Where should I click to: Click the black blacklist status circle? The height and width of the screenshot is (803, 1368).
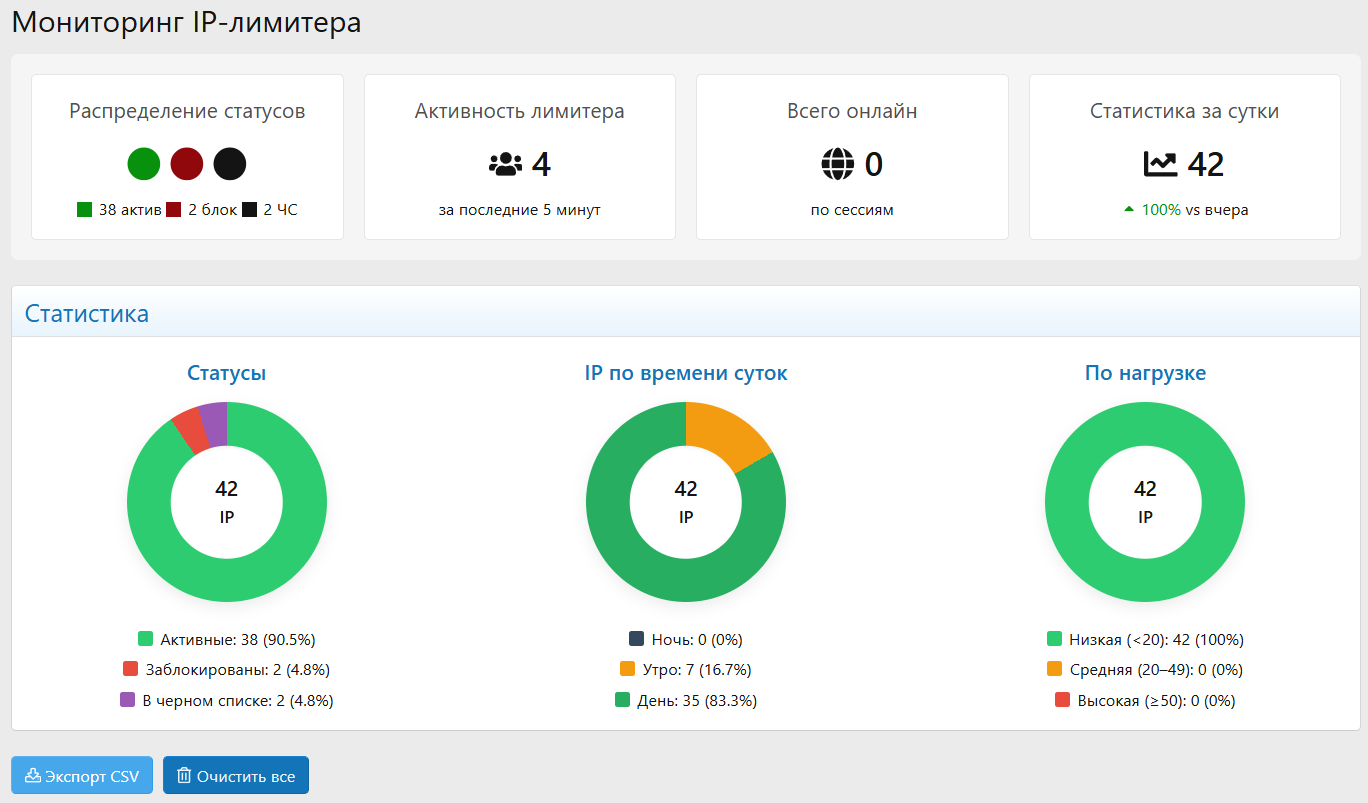point(230,164)
